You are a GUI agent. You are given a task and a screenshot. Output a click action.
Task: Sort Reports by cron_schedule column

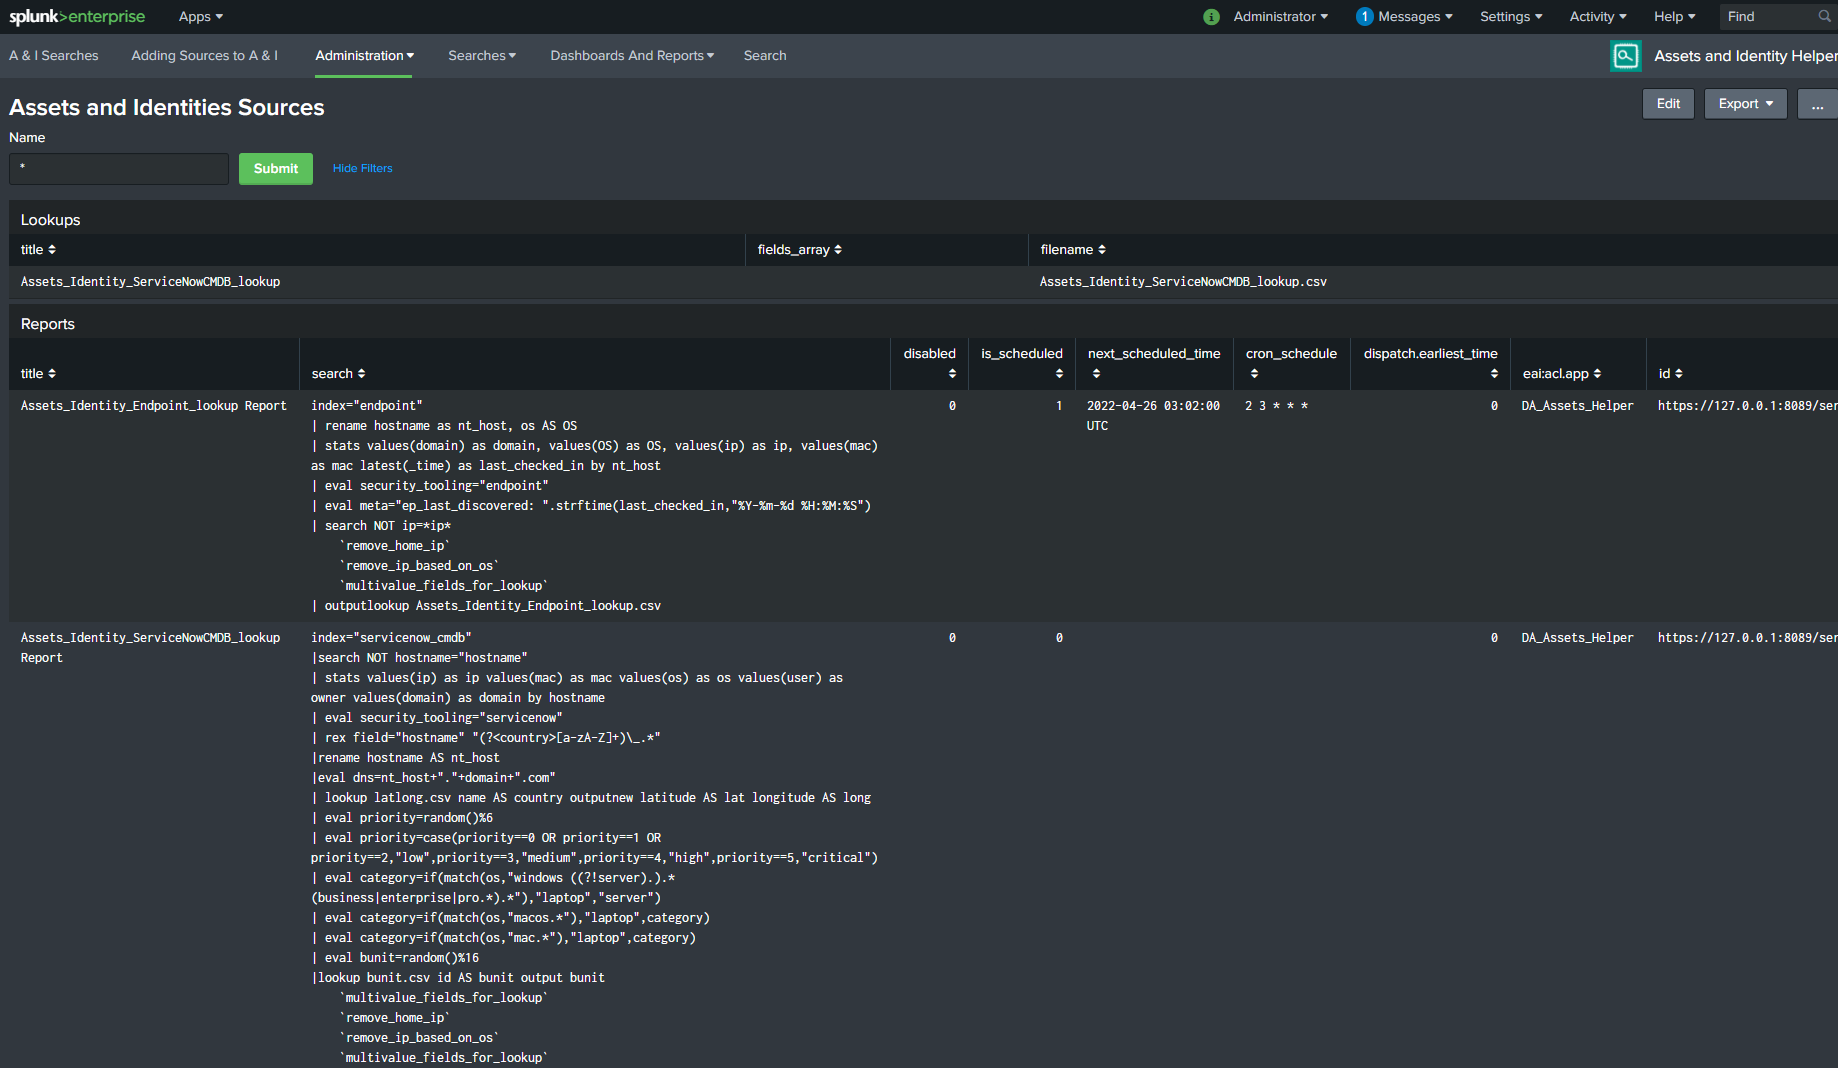point(1291,363)
